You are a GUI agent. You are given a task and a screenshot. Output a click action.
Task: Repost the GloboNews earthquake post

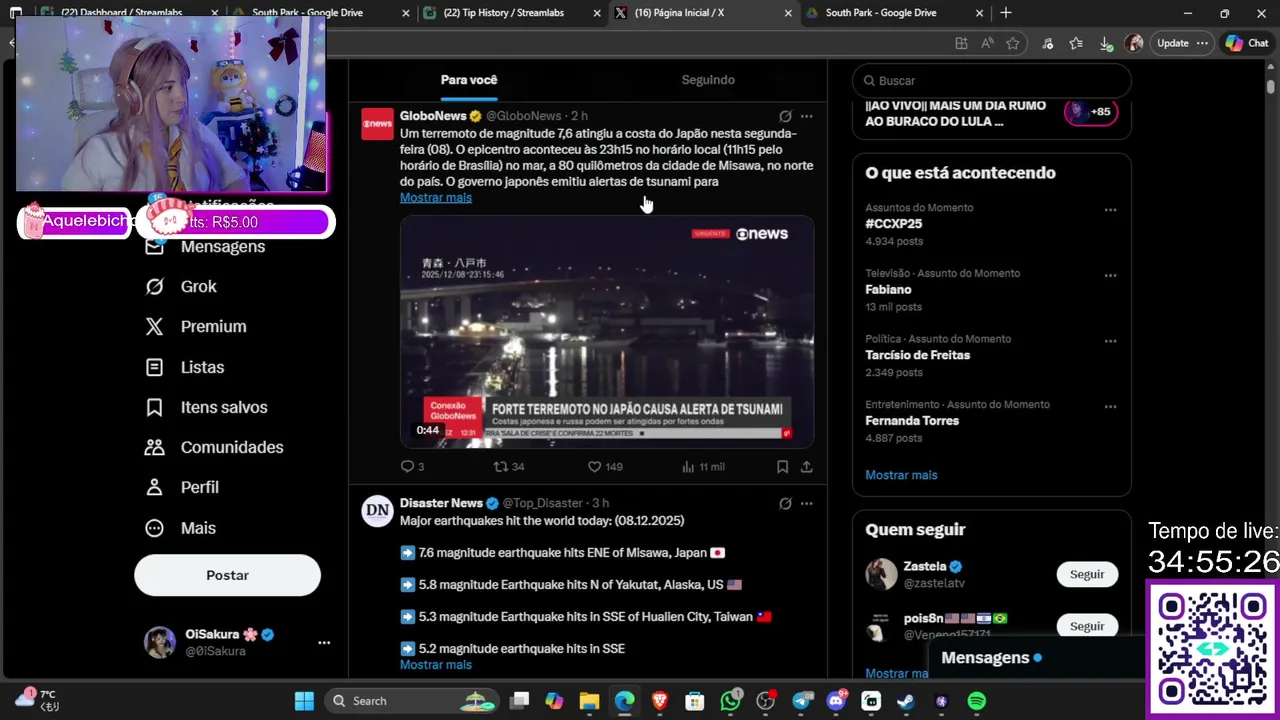(x=509, y=467)
